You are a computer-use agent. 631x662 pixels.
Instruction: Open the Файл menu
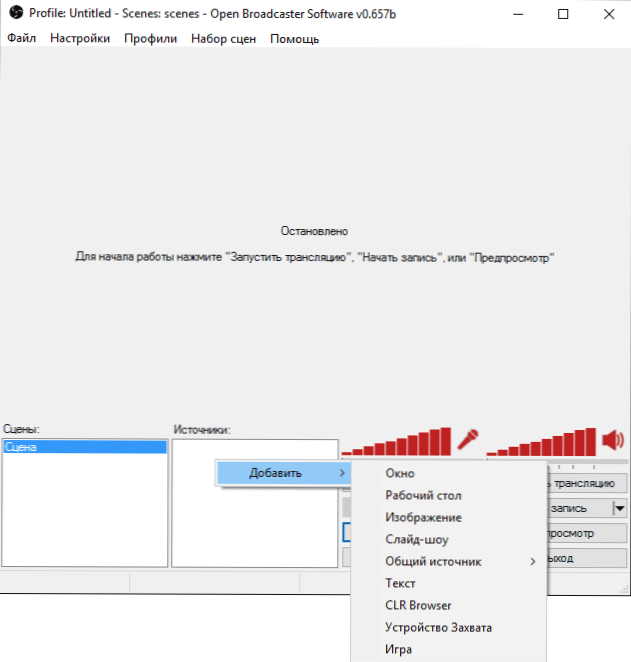click(23, 39)
